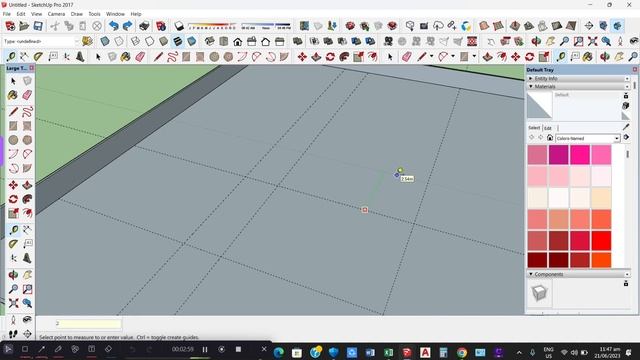Viewport: 640px width, 360px height.
Task: Switch to Iso view icon
Action: click(x=209, y=41)
